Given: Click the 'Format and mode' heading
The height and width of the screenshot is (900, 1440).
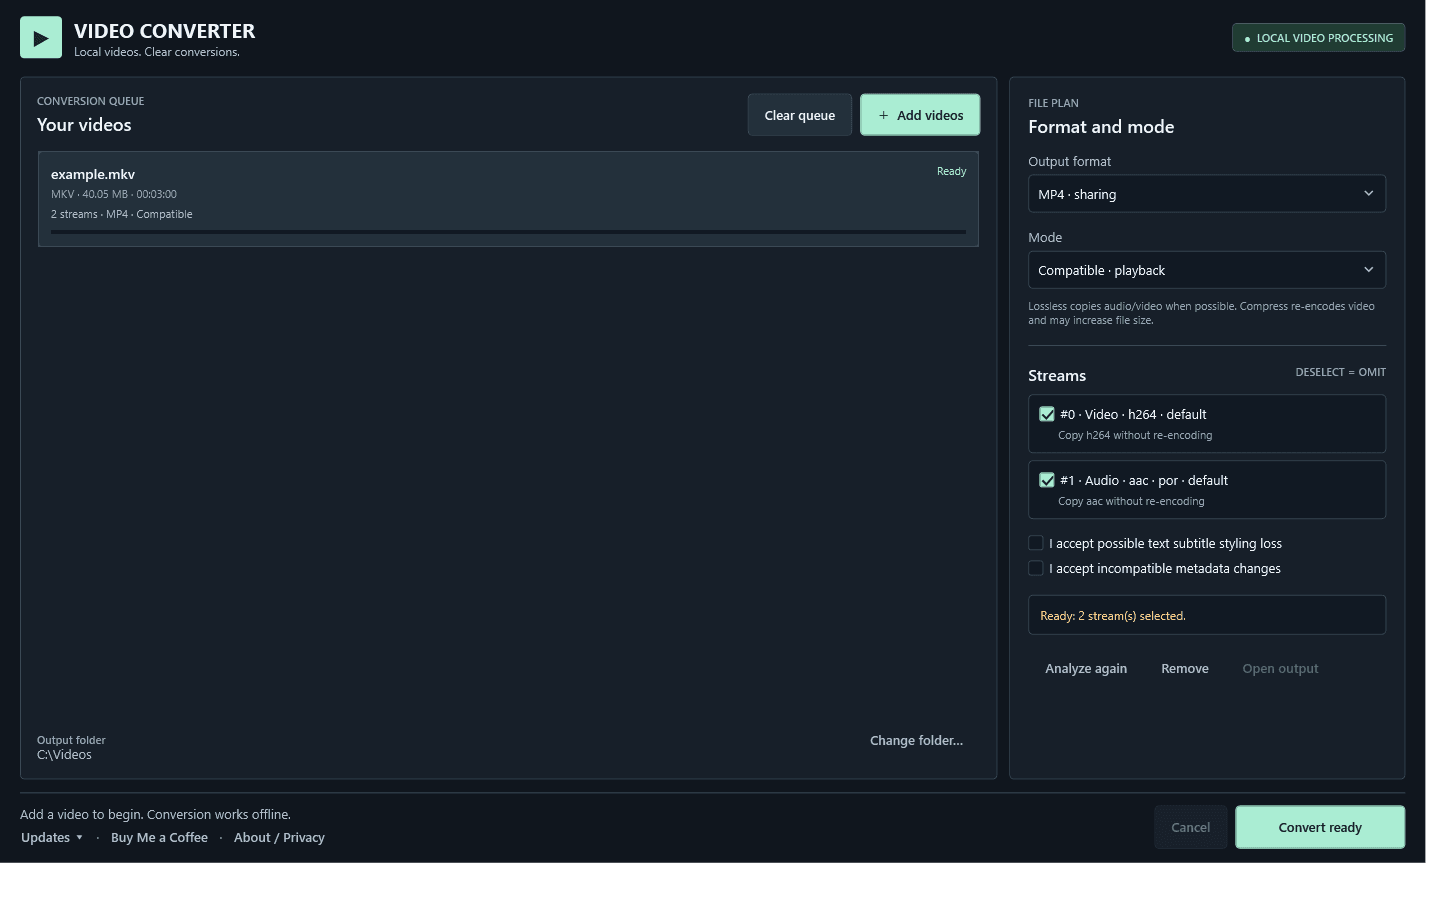Looking at the screenshot, I should point(1101,127).
